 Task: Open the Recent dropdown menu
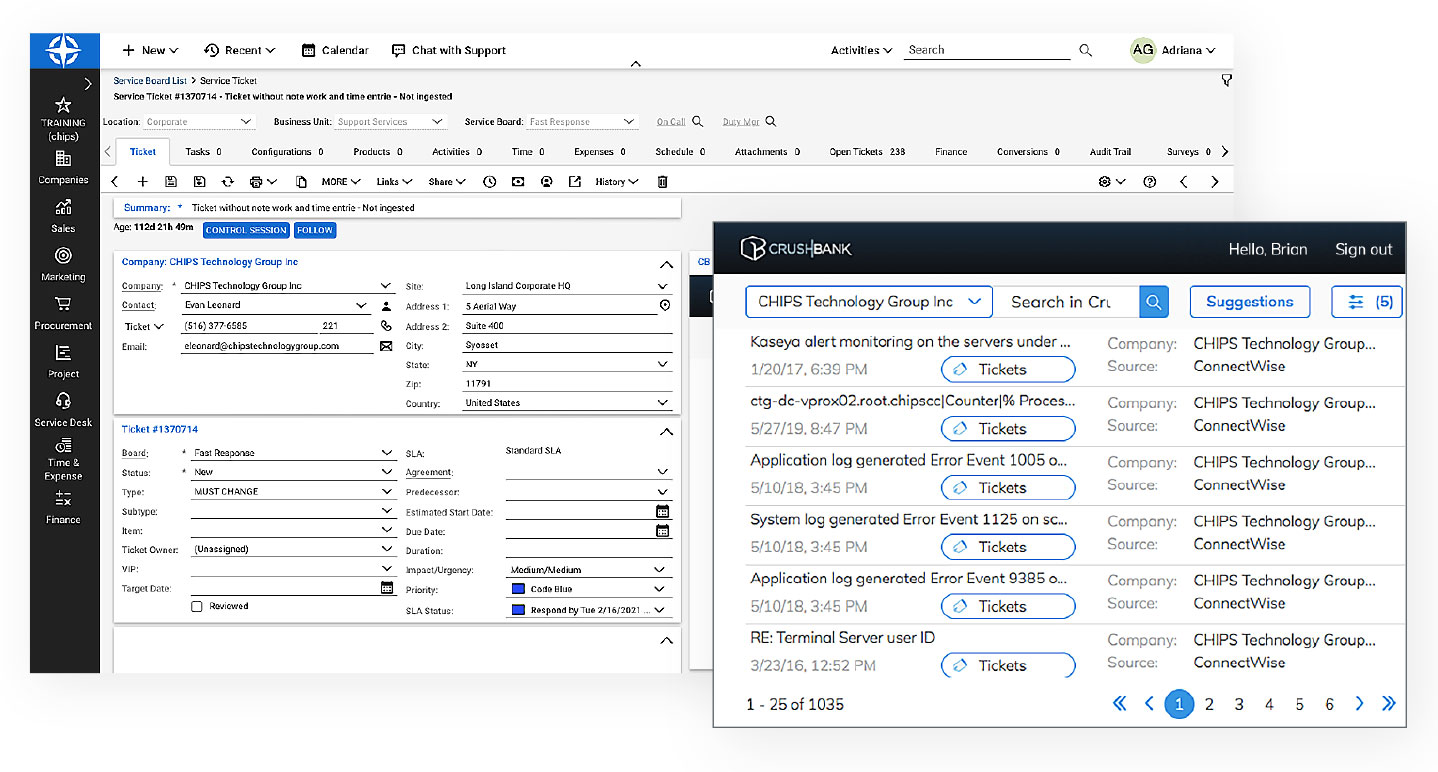click(x=239, y=50)
